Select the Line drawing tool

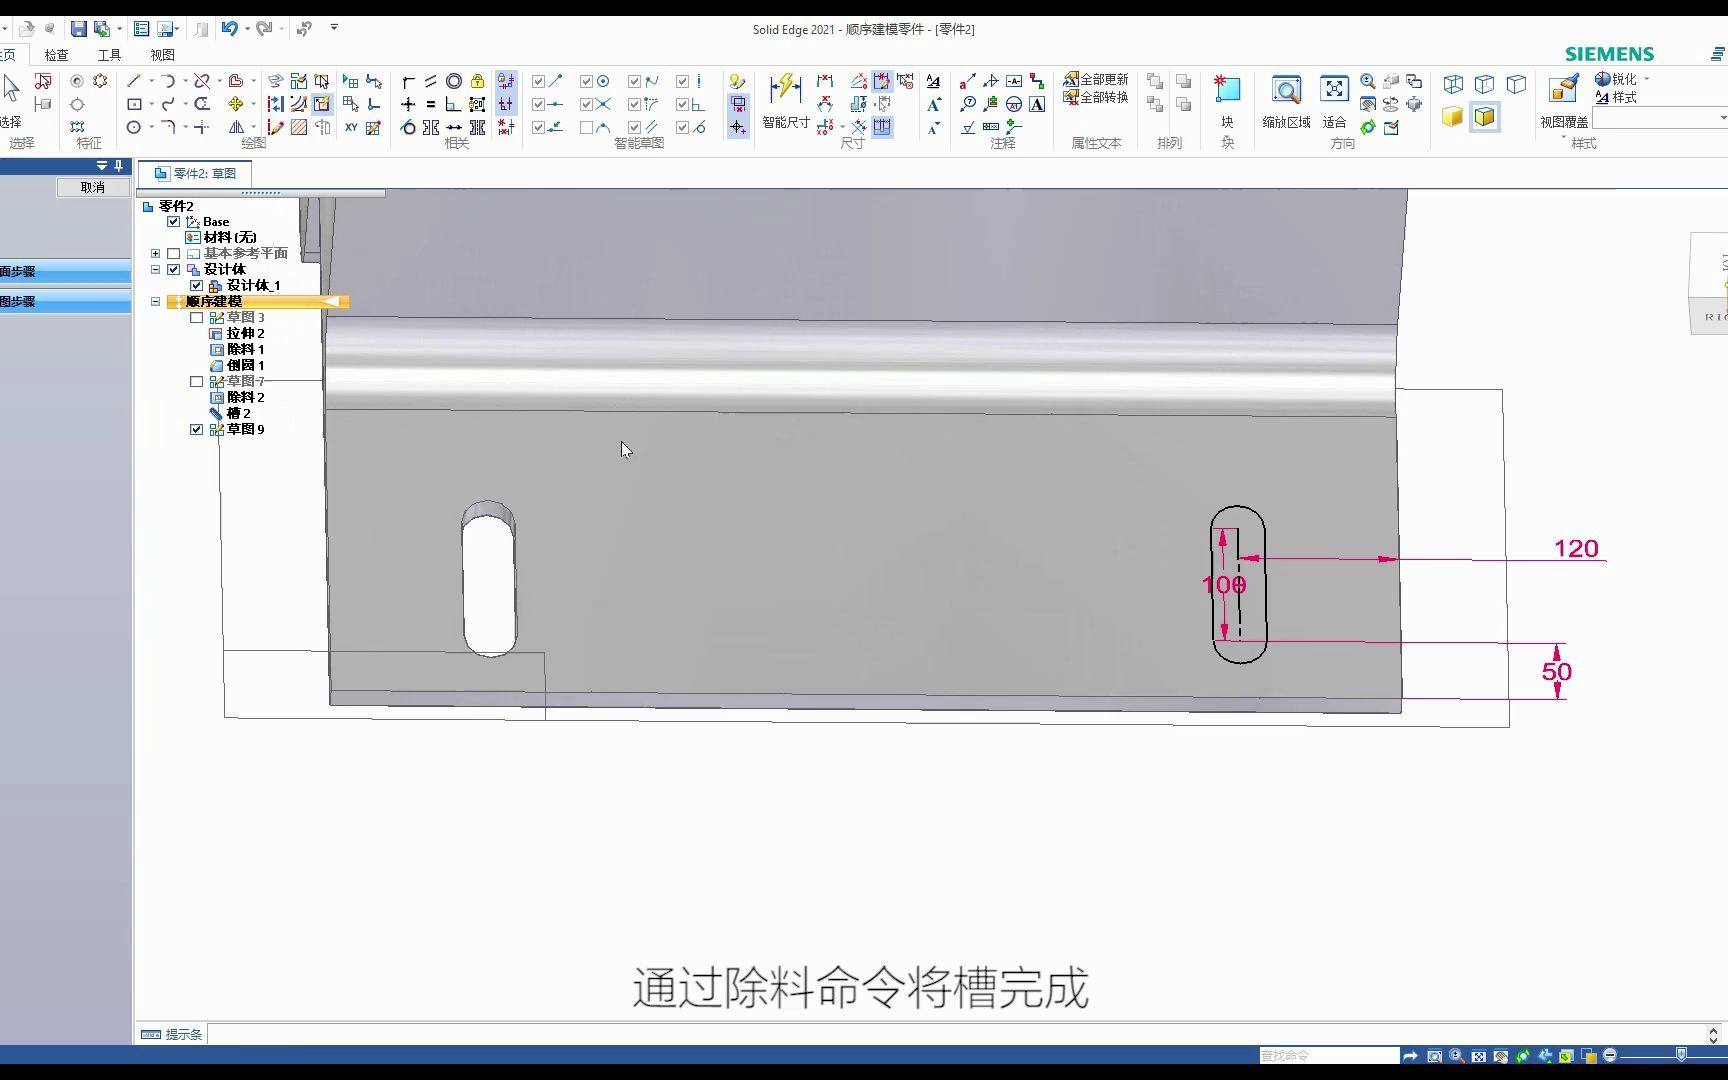coord(135,80)
